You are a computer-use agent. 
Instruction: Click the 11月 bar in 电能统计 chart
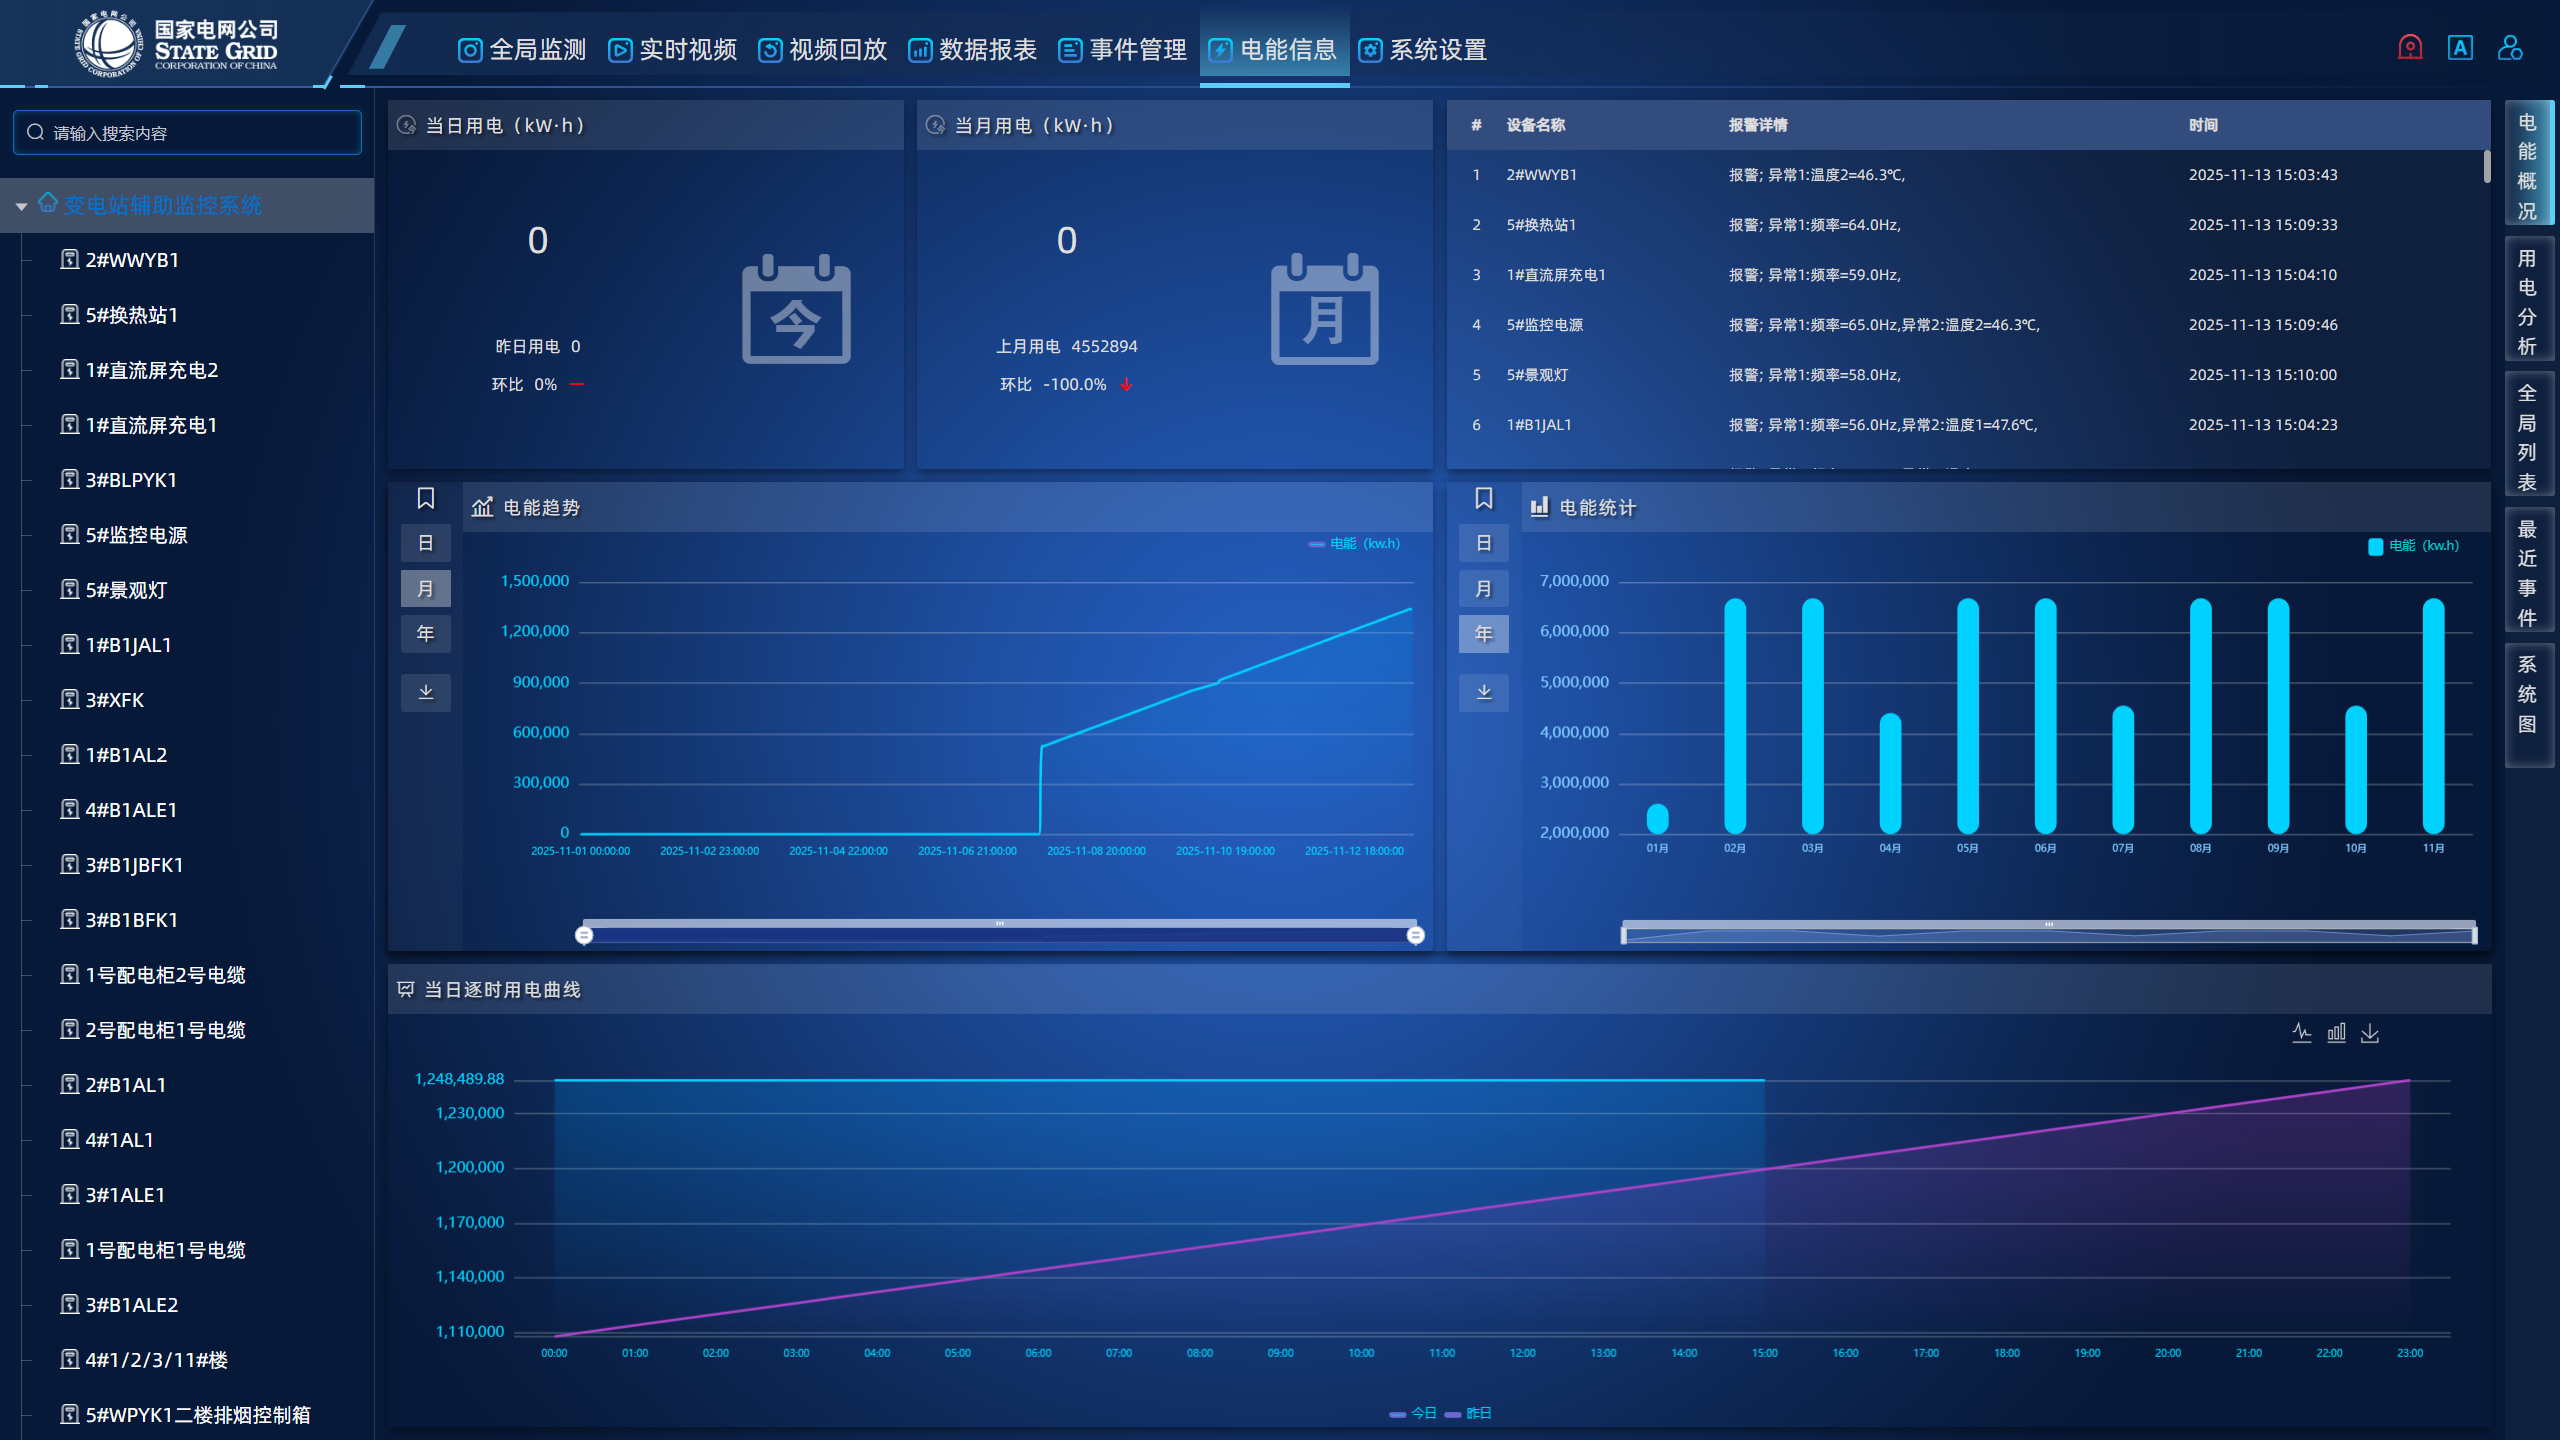[x=2433, y=716]
